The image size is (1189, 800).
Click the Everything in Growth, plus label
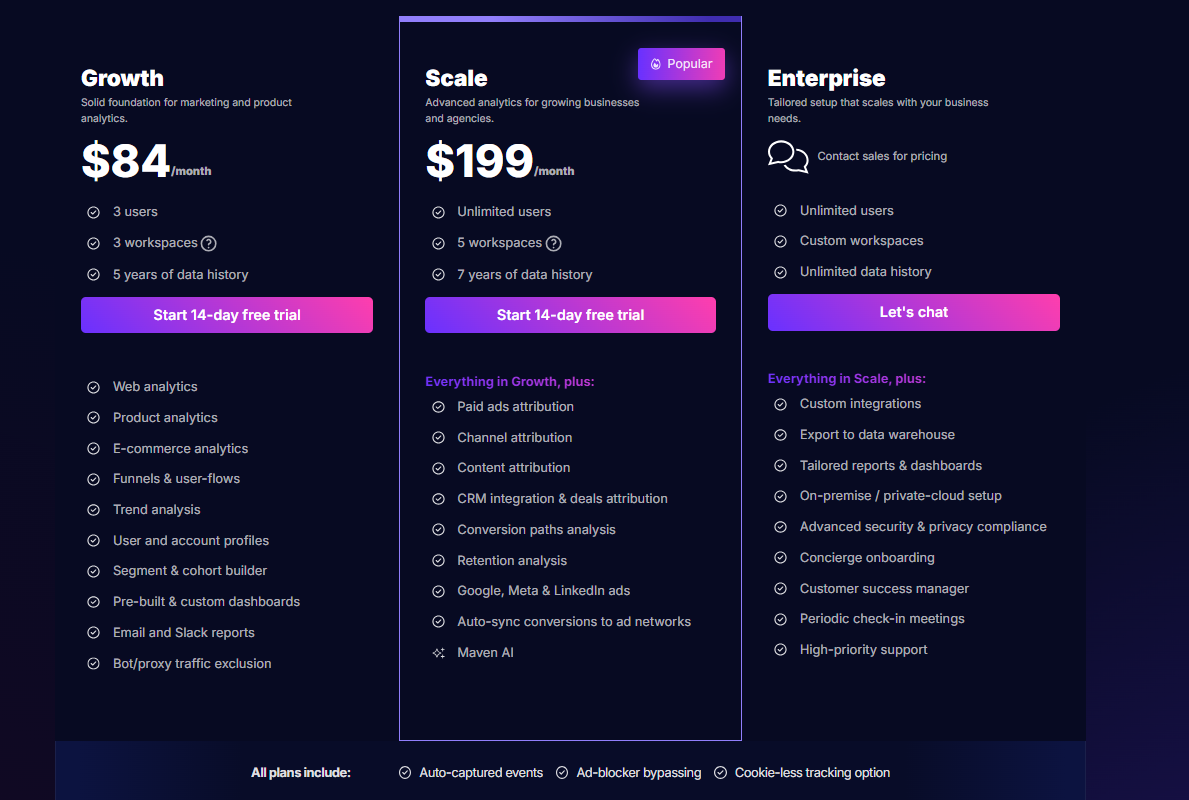pyautogui.click(x=510, y=381)
